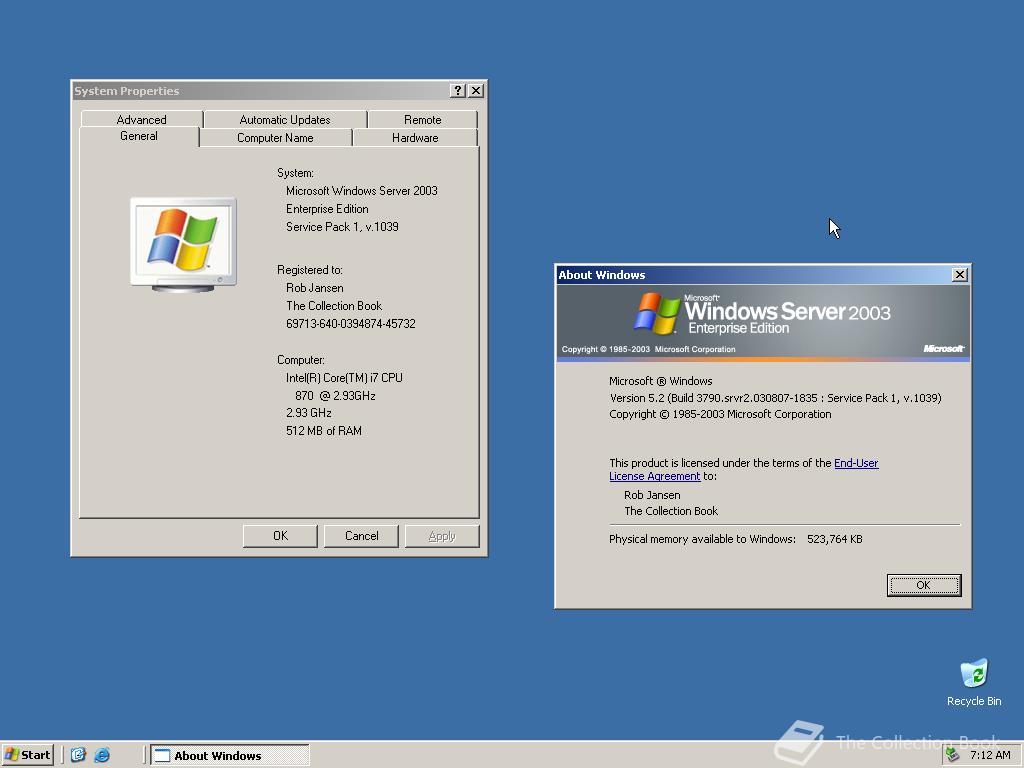Close the System Properties window
Image resolution: width=1024 pixels, height=768 pixels.
[476, 91]
